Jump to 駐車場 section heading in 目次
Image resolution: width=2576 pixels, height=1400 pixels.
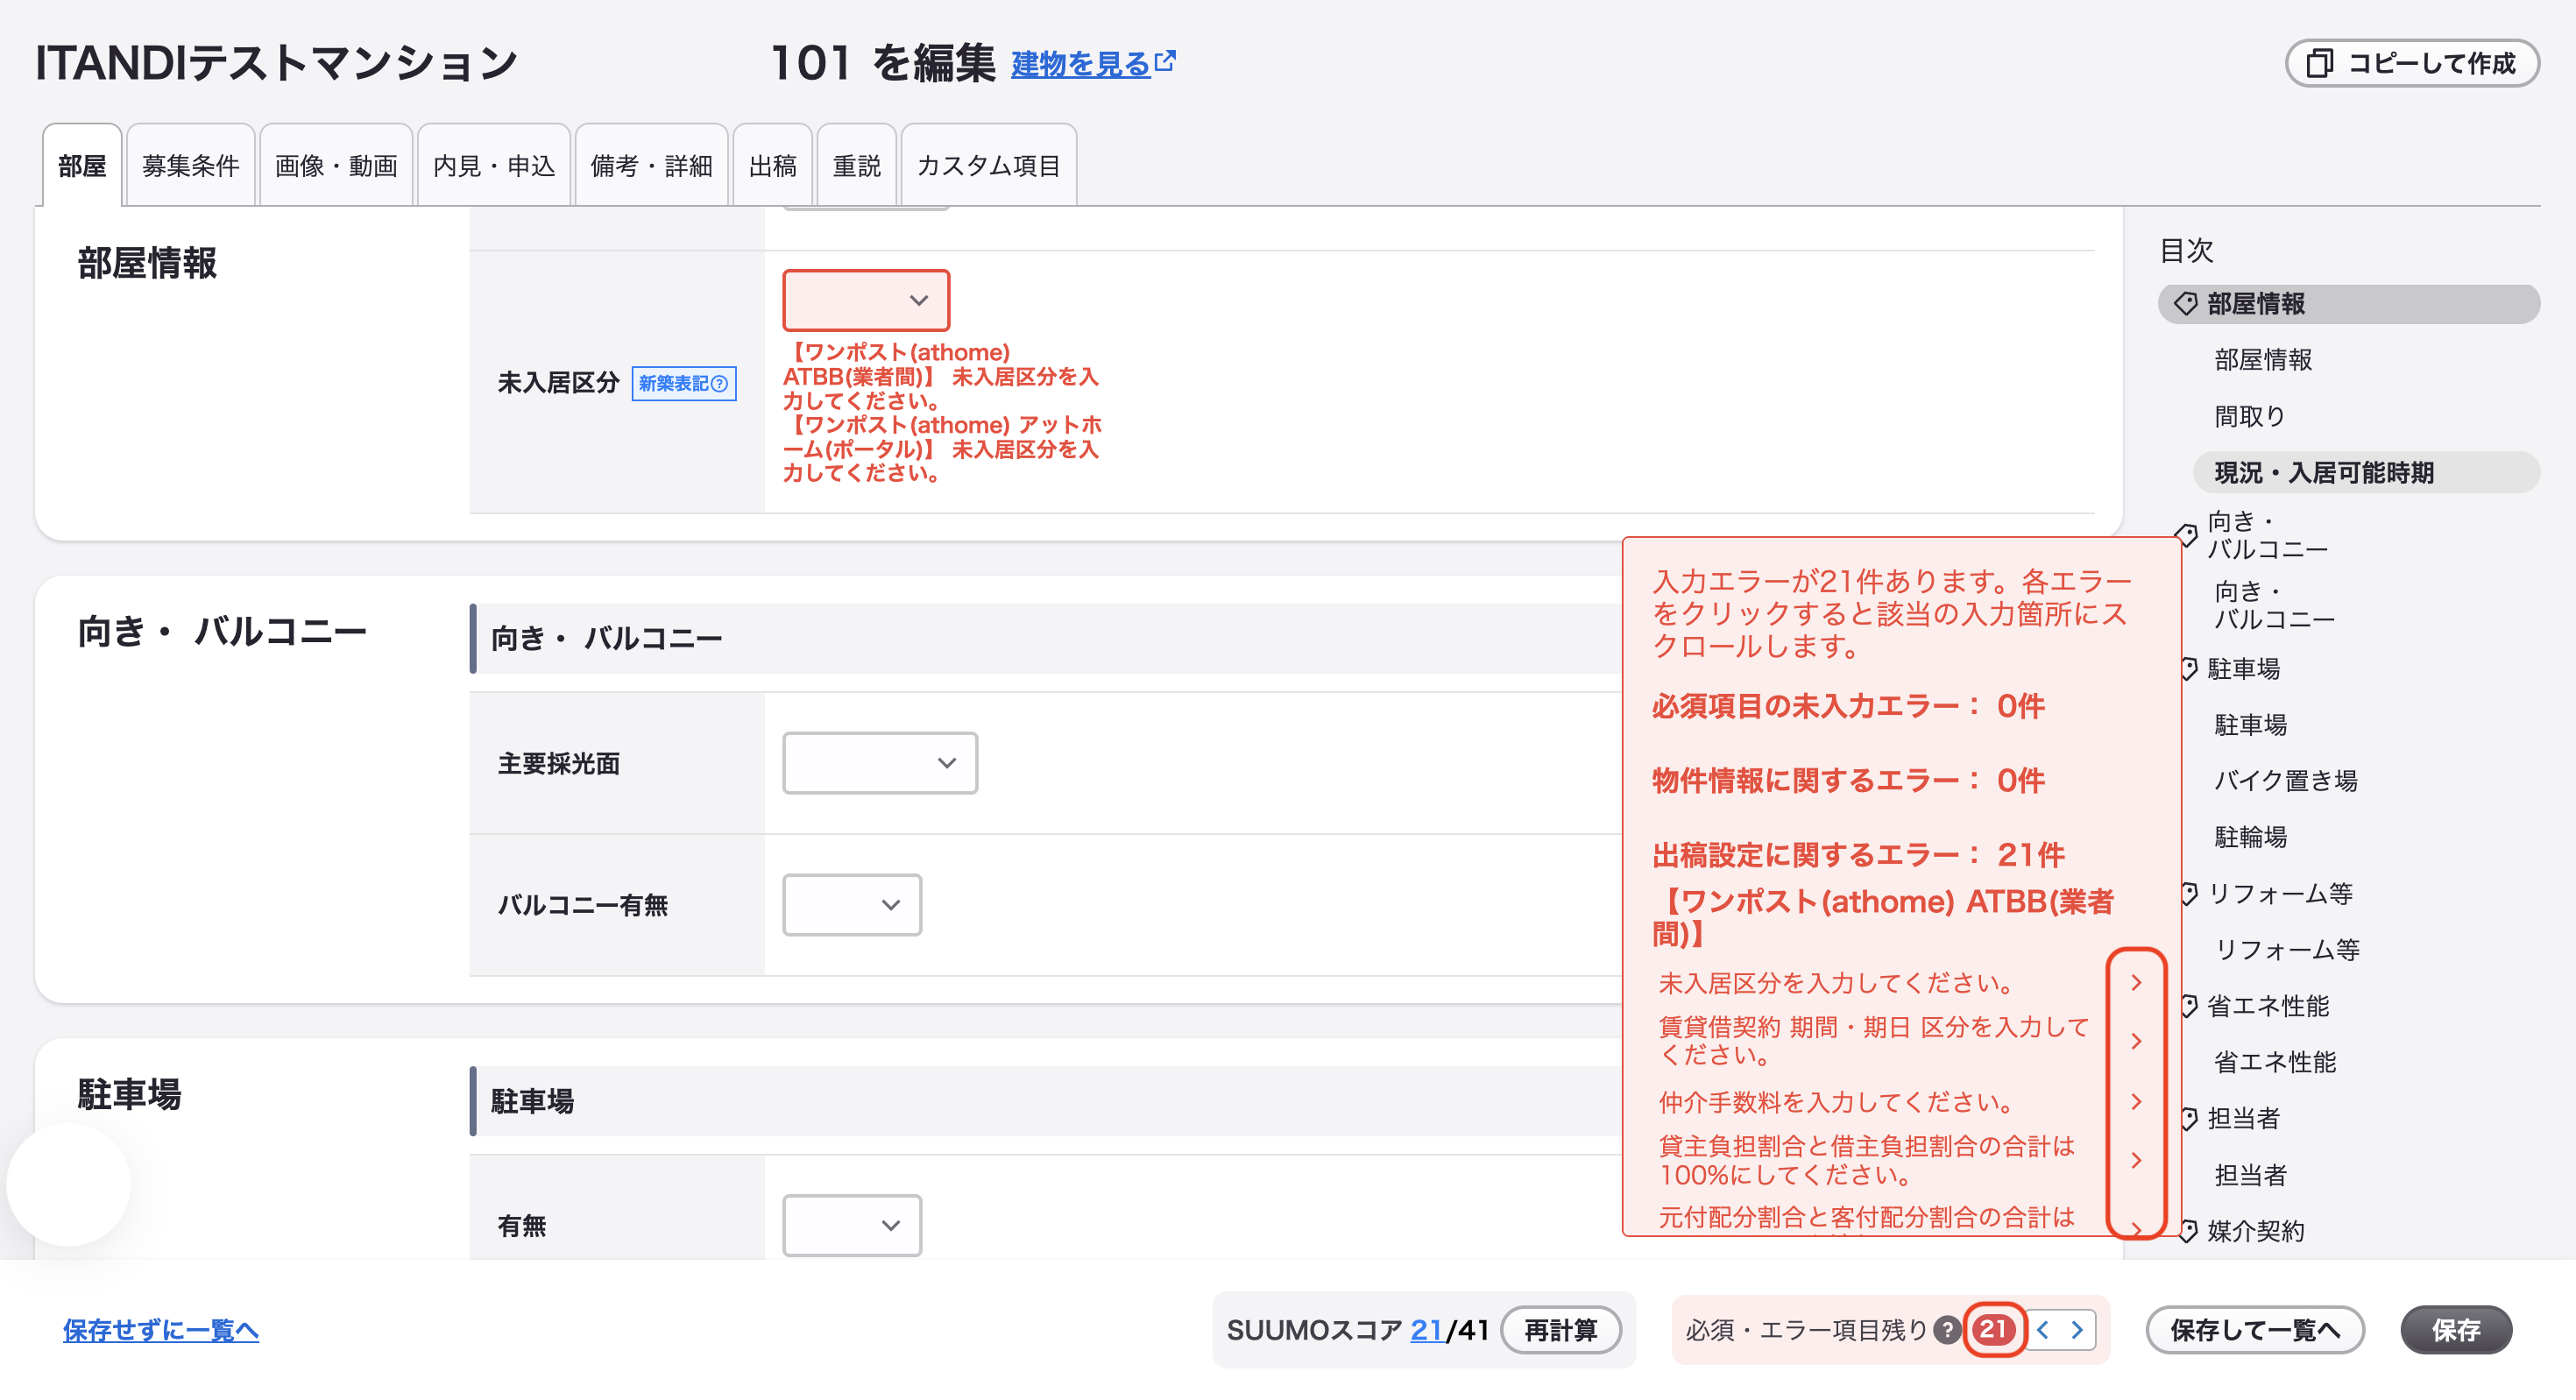click(x=2243, y=668)
